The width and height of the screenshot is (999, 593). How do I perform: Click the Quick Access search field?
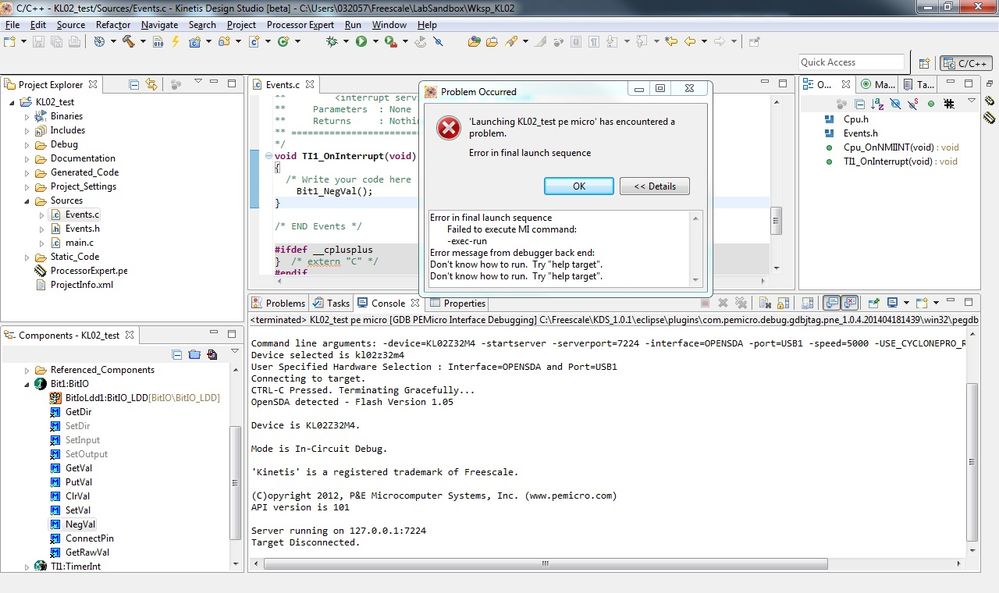tap(851, 62)
